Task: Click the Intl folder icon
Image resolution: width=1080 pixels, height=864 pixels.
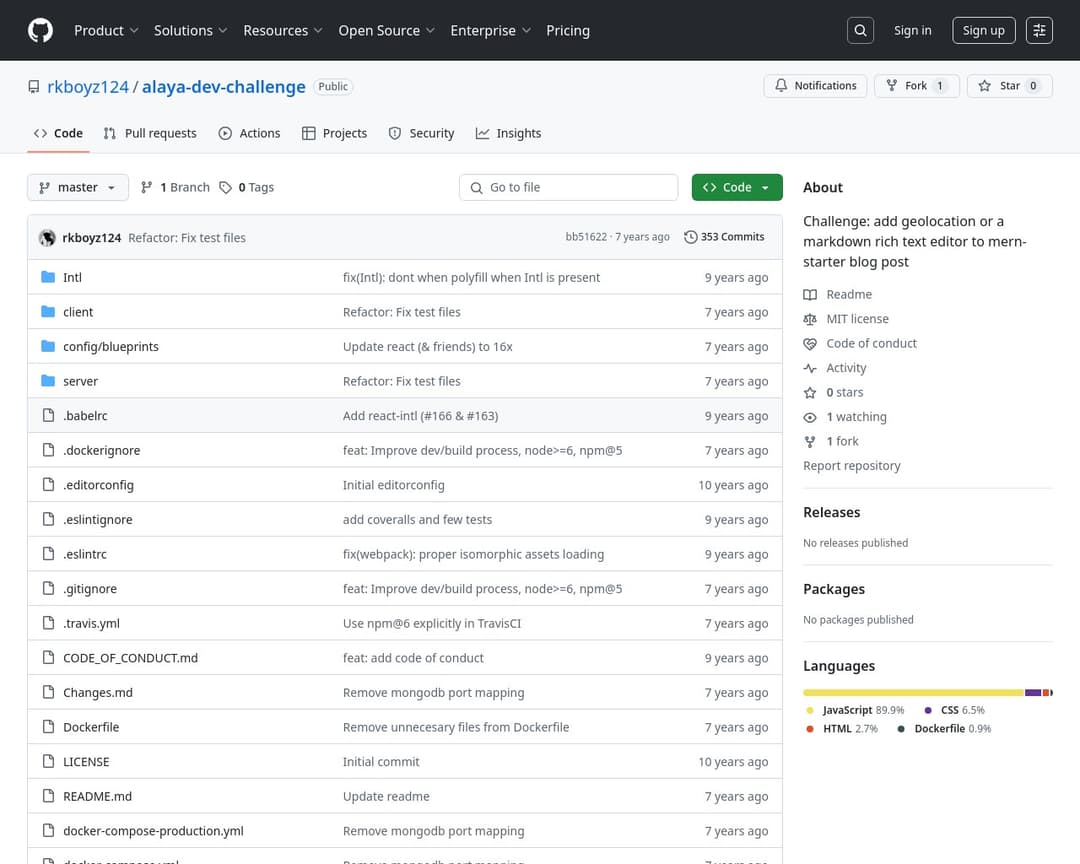Action: click(48, 277)
